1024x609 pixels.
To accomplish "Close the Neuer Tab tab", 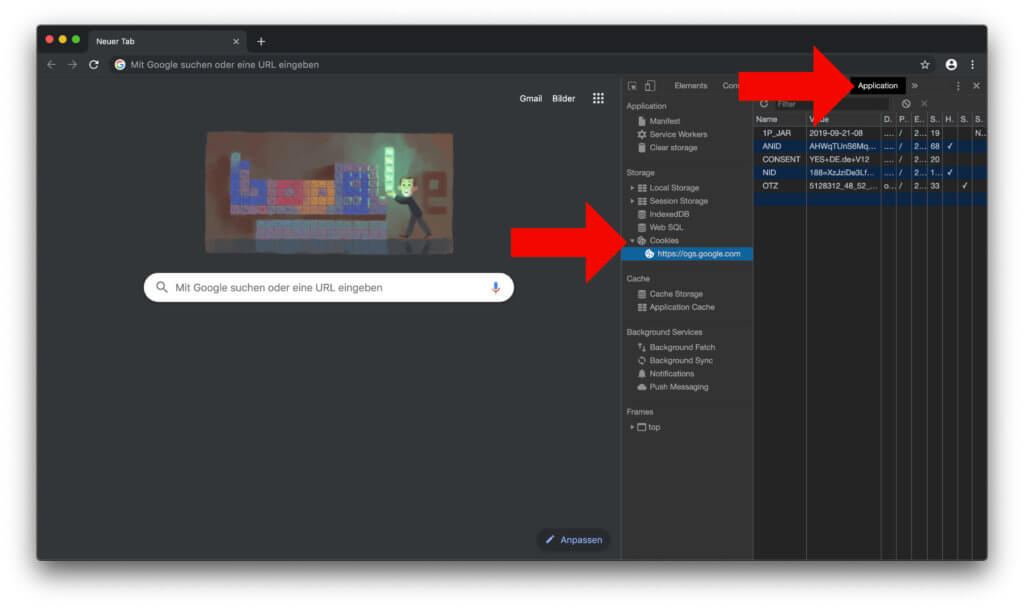I will coord(236,41).
